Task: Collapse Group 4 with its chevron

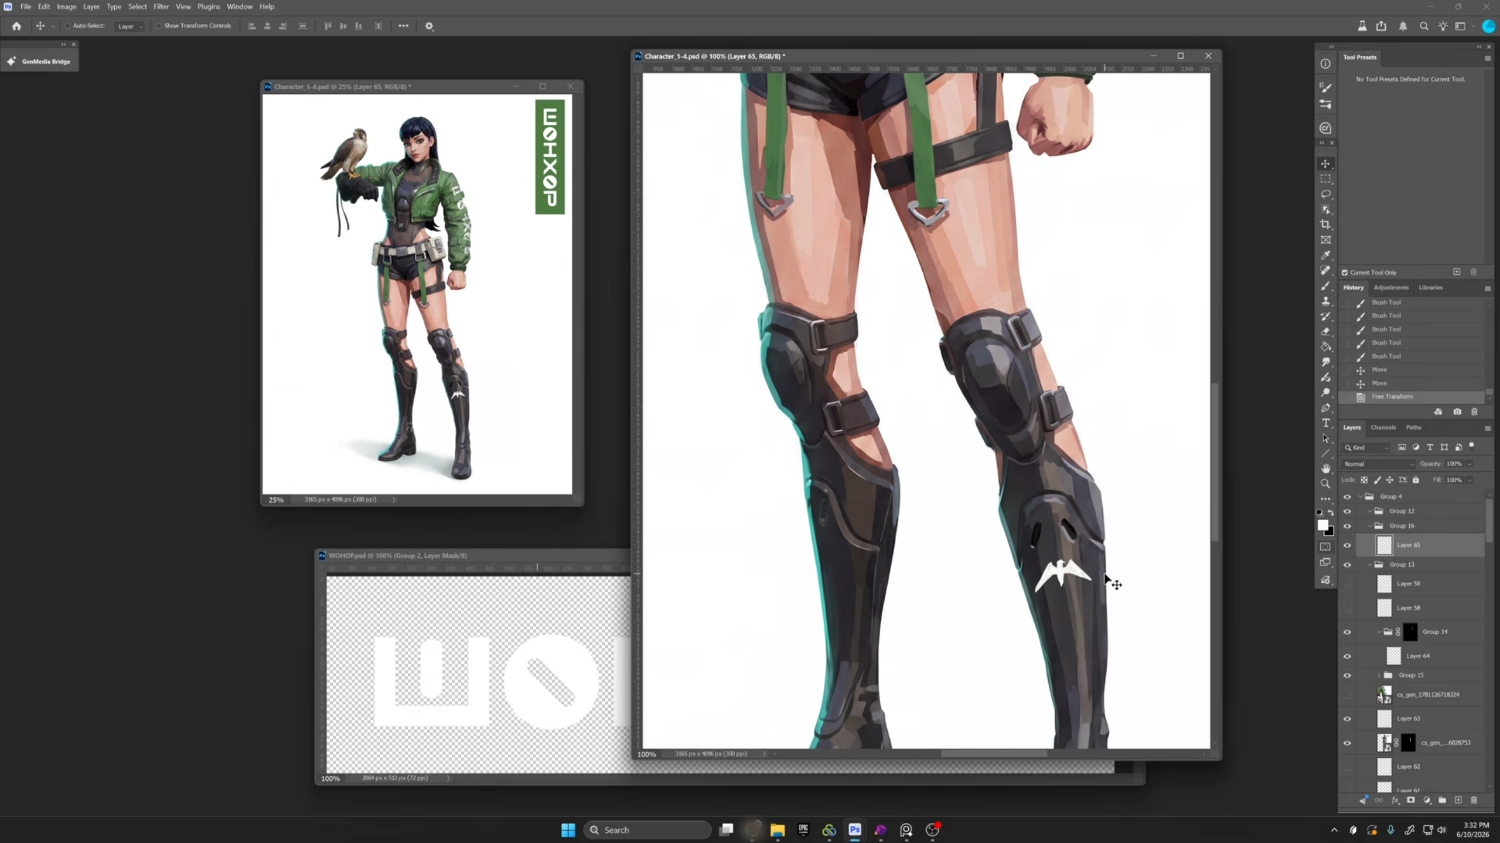Action: pos(1361,497)
